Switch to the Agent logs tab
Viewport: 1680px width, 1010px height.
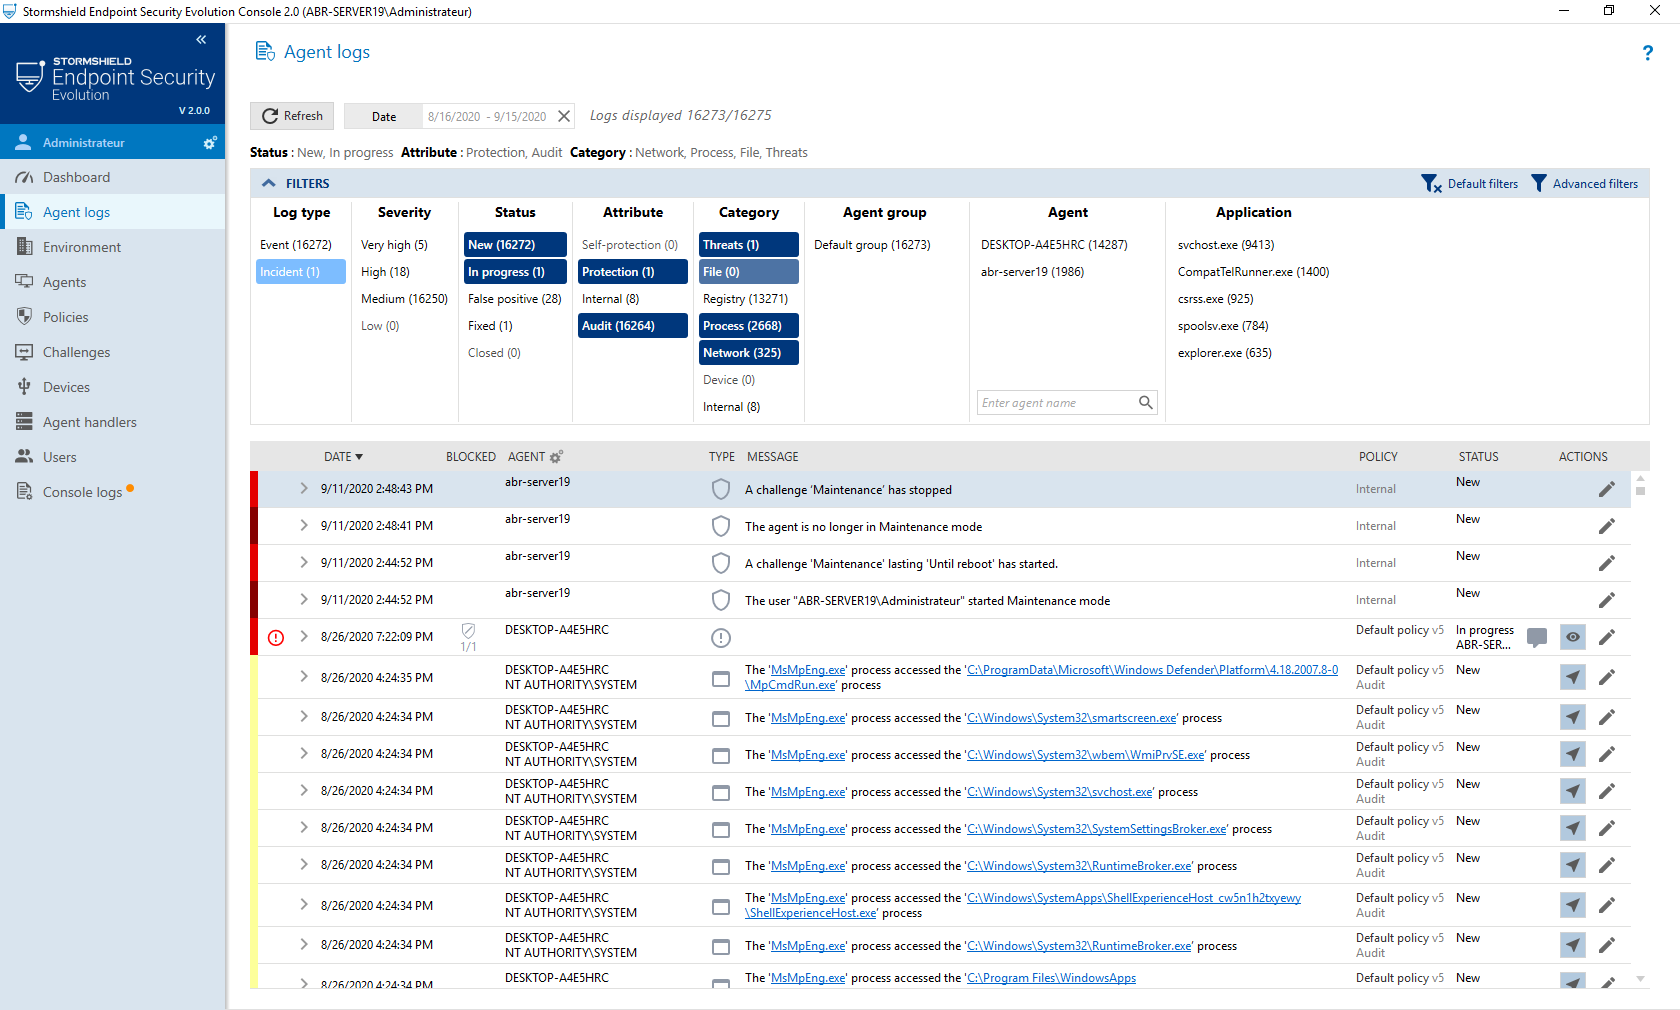click(76, 212)
